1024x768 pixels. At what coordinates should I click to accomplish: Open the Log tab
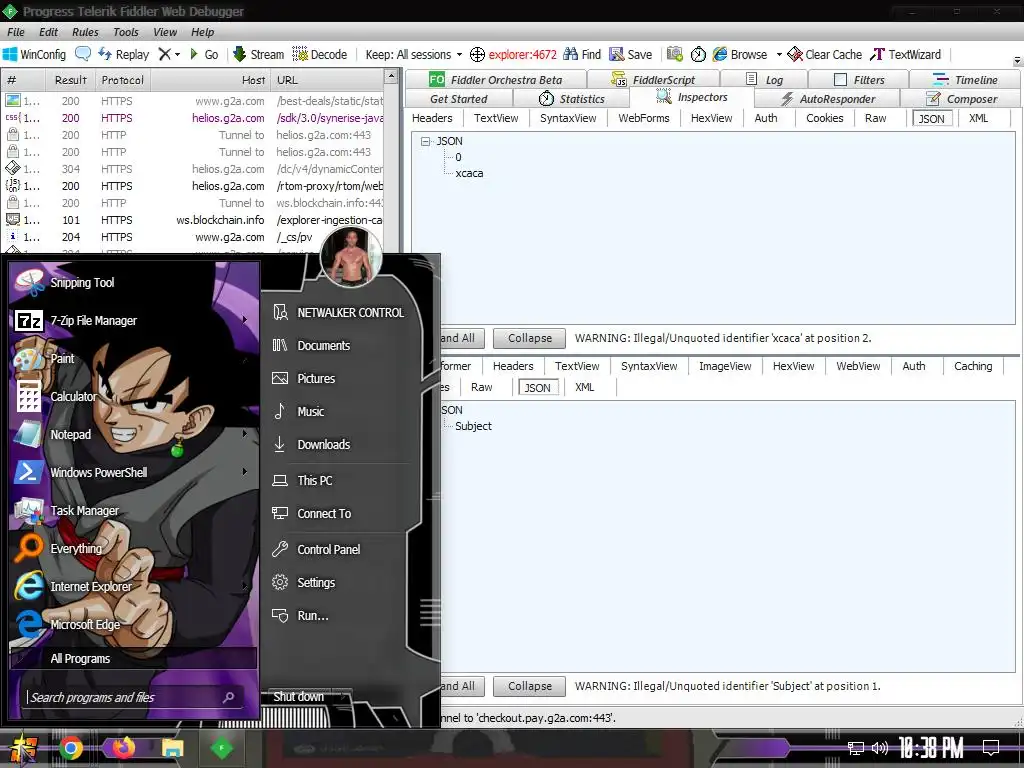(765, 80)
